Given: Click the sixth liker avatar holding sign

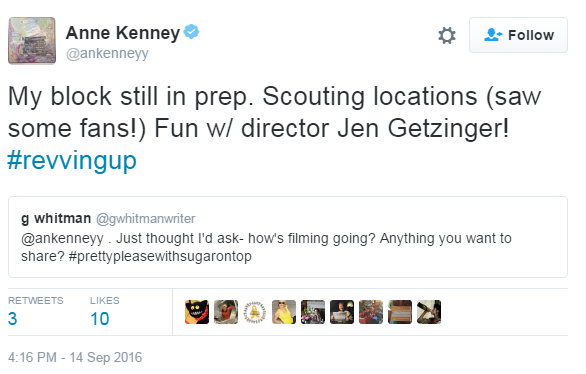Looking at the screenshot, I should [342, 312].
